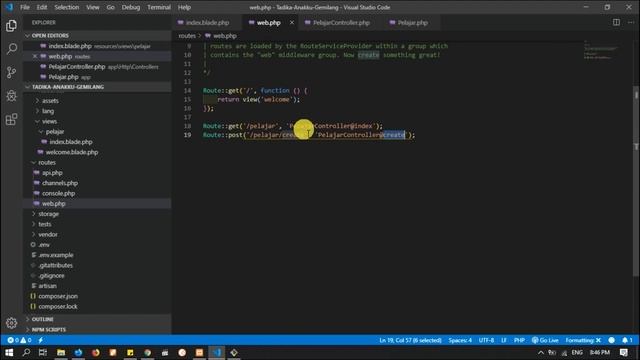Select PelajarController.php in Open Editors
Image resolution: width=640 pixels, height=360 pixels.
(x=97, y=67)
